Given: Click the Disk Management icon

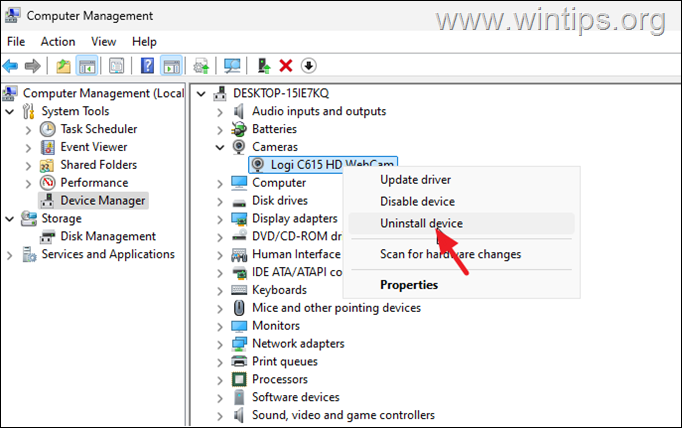Looking at the screenshot, I should tap(47, 237).
